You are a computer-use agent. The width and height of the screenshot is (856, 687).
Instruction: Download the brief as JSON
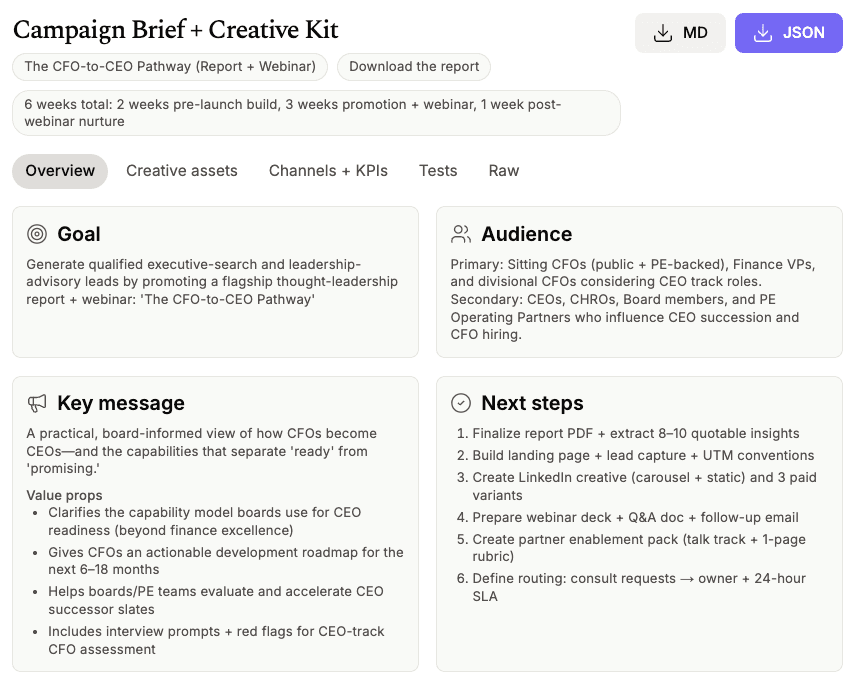point(789,33)
